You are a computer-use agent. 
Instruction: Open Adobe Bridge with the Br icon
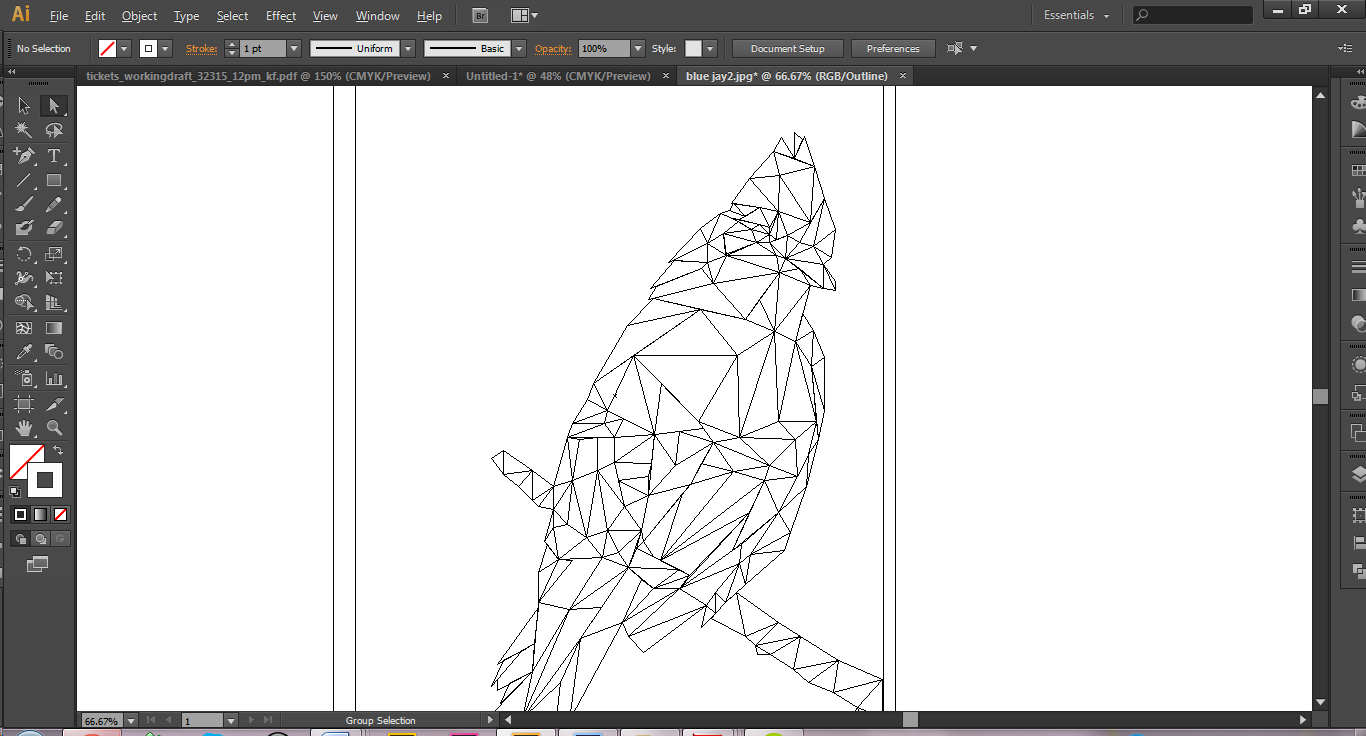(x=480, y=15)
